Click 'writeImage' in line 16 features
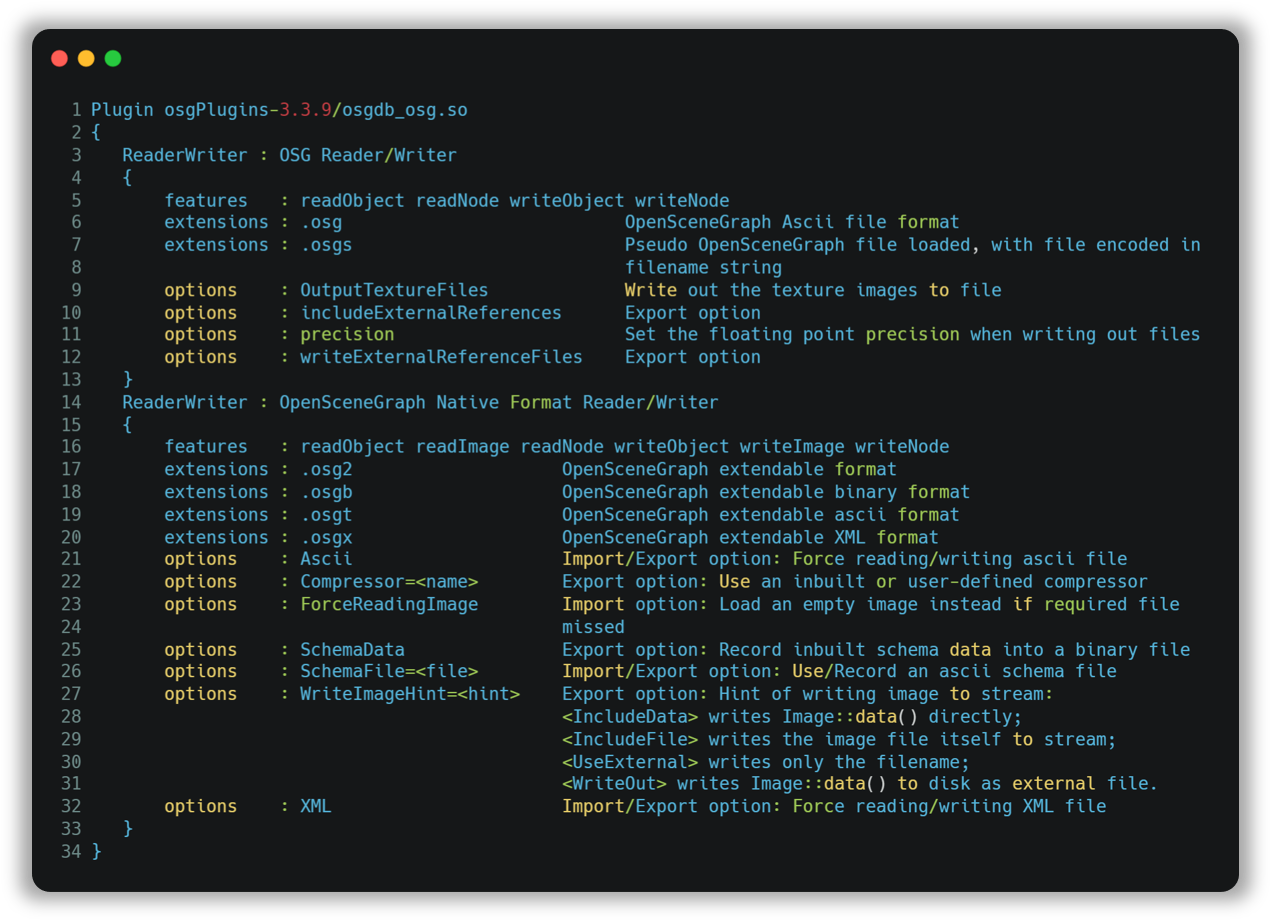This screenshot has width=1271, height=921. click(792, 446)
